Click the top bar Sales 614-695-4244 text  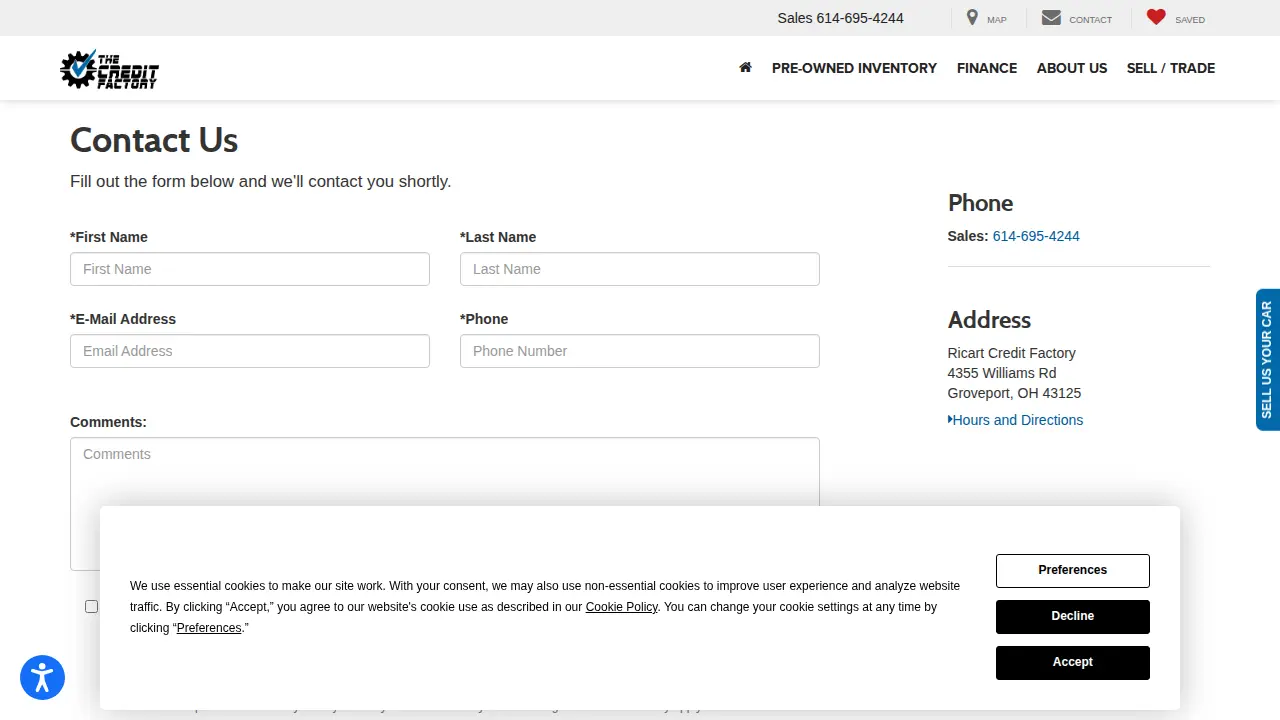(841, 18)
